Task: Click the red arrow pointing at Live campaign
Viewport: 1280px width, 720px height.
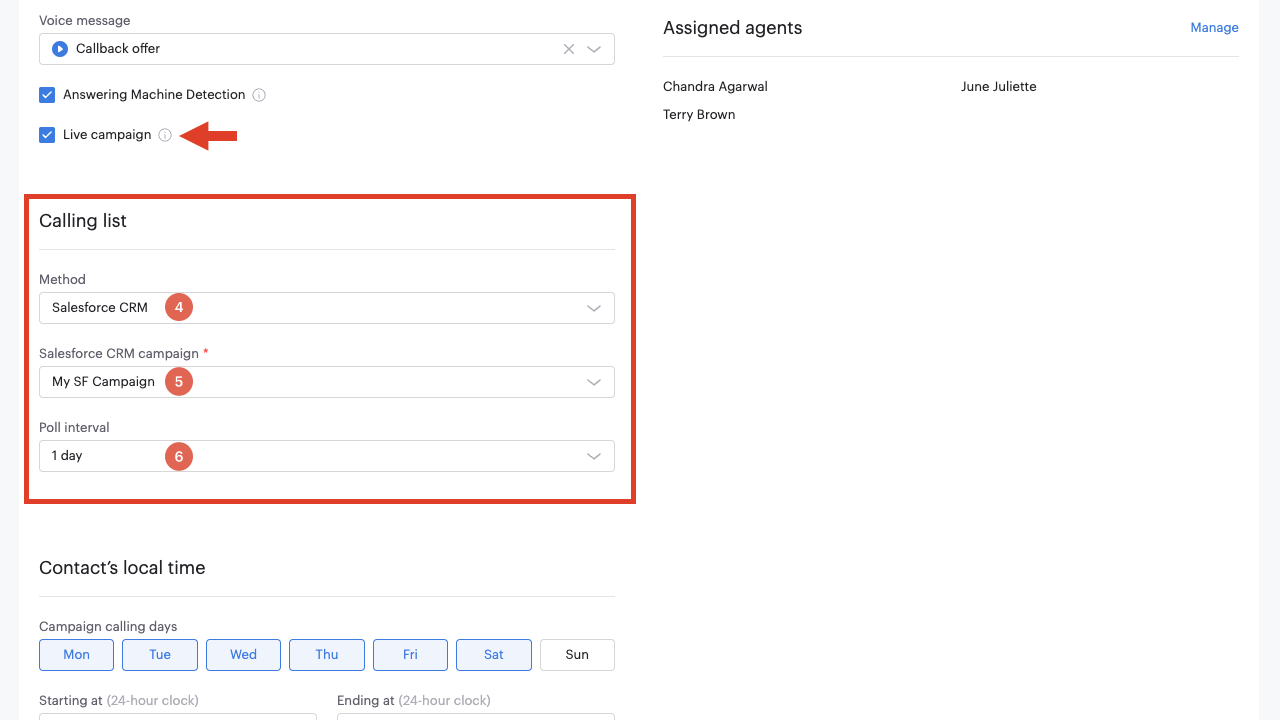Action: pyautogui.click(x=209, y=135)
